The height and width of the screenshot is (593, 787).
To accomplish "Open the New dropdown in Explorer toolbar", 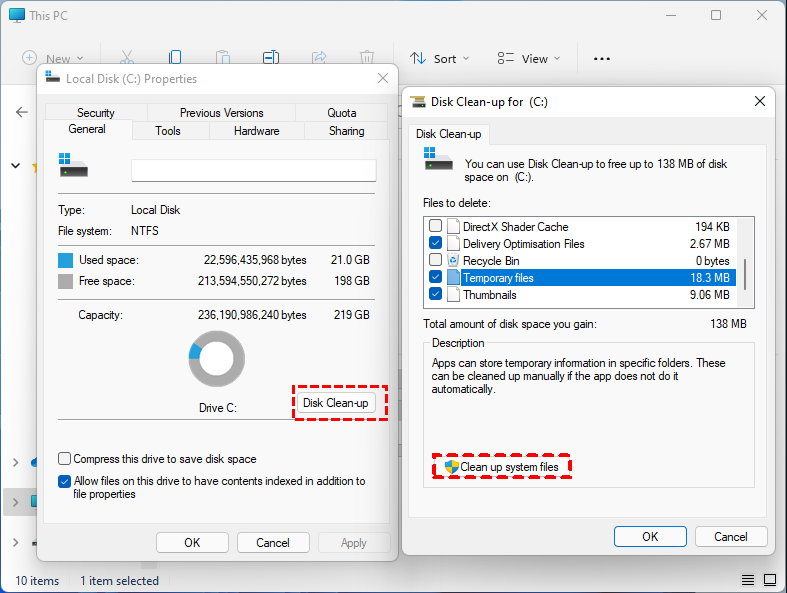I will [x=53, y=58].
